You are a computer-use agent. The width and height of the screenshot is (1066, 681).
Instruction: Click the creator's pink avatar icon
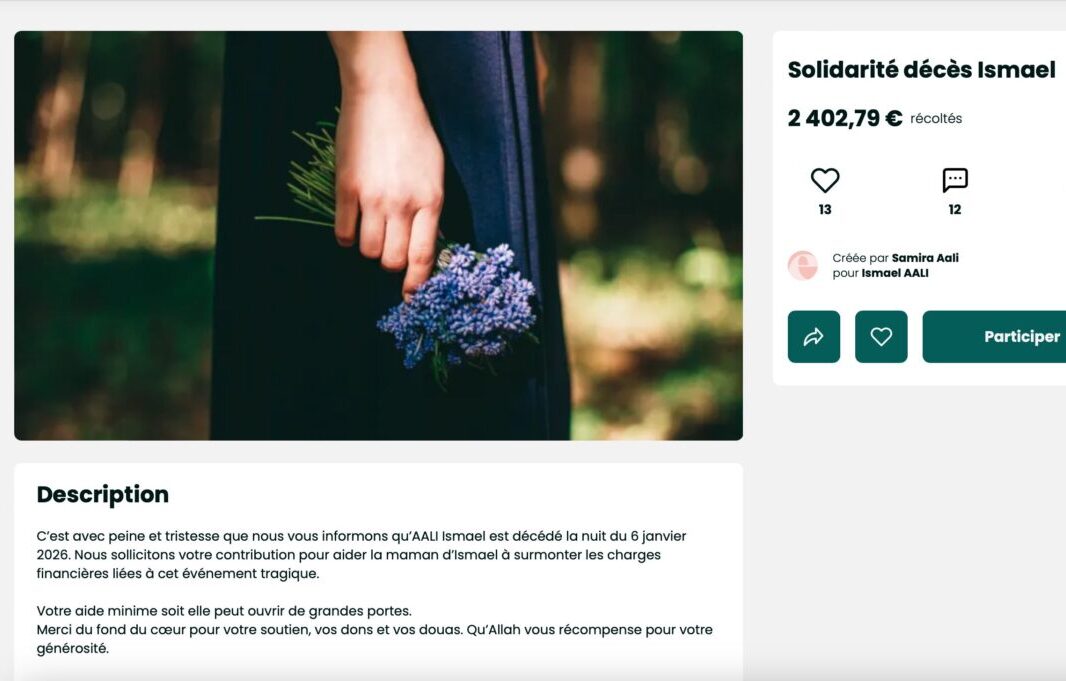pyautogui.click(x=802, y=265)
